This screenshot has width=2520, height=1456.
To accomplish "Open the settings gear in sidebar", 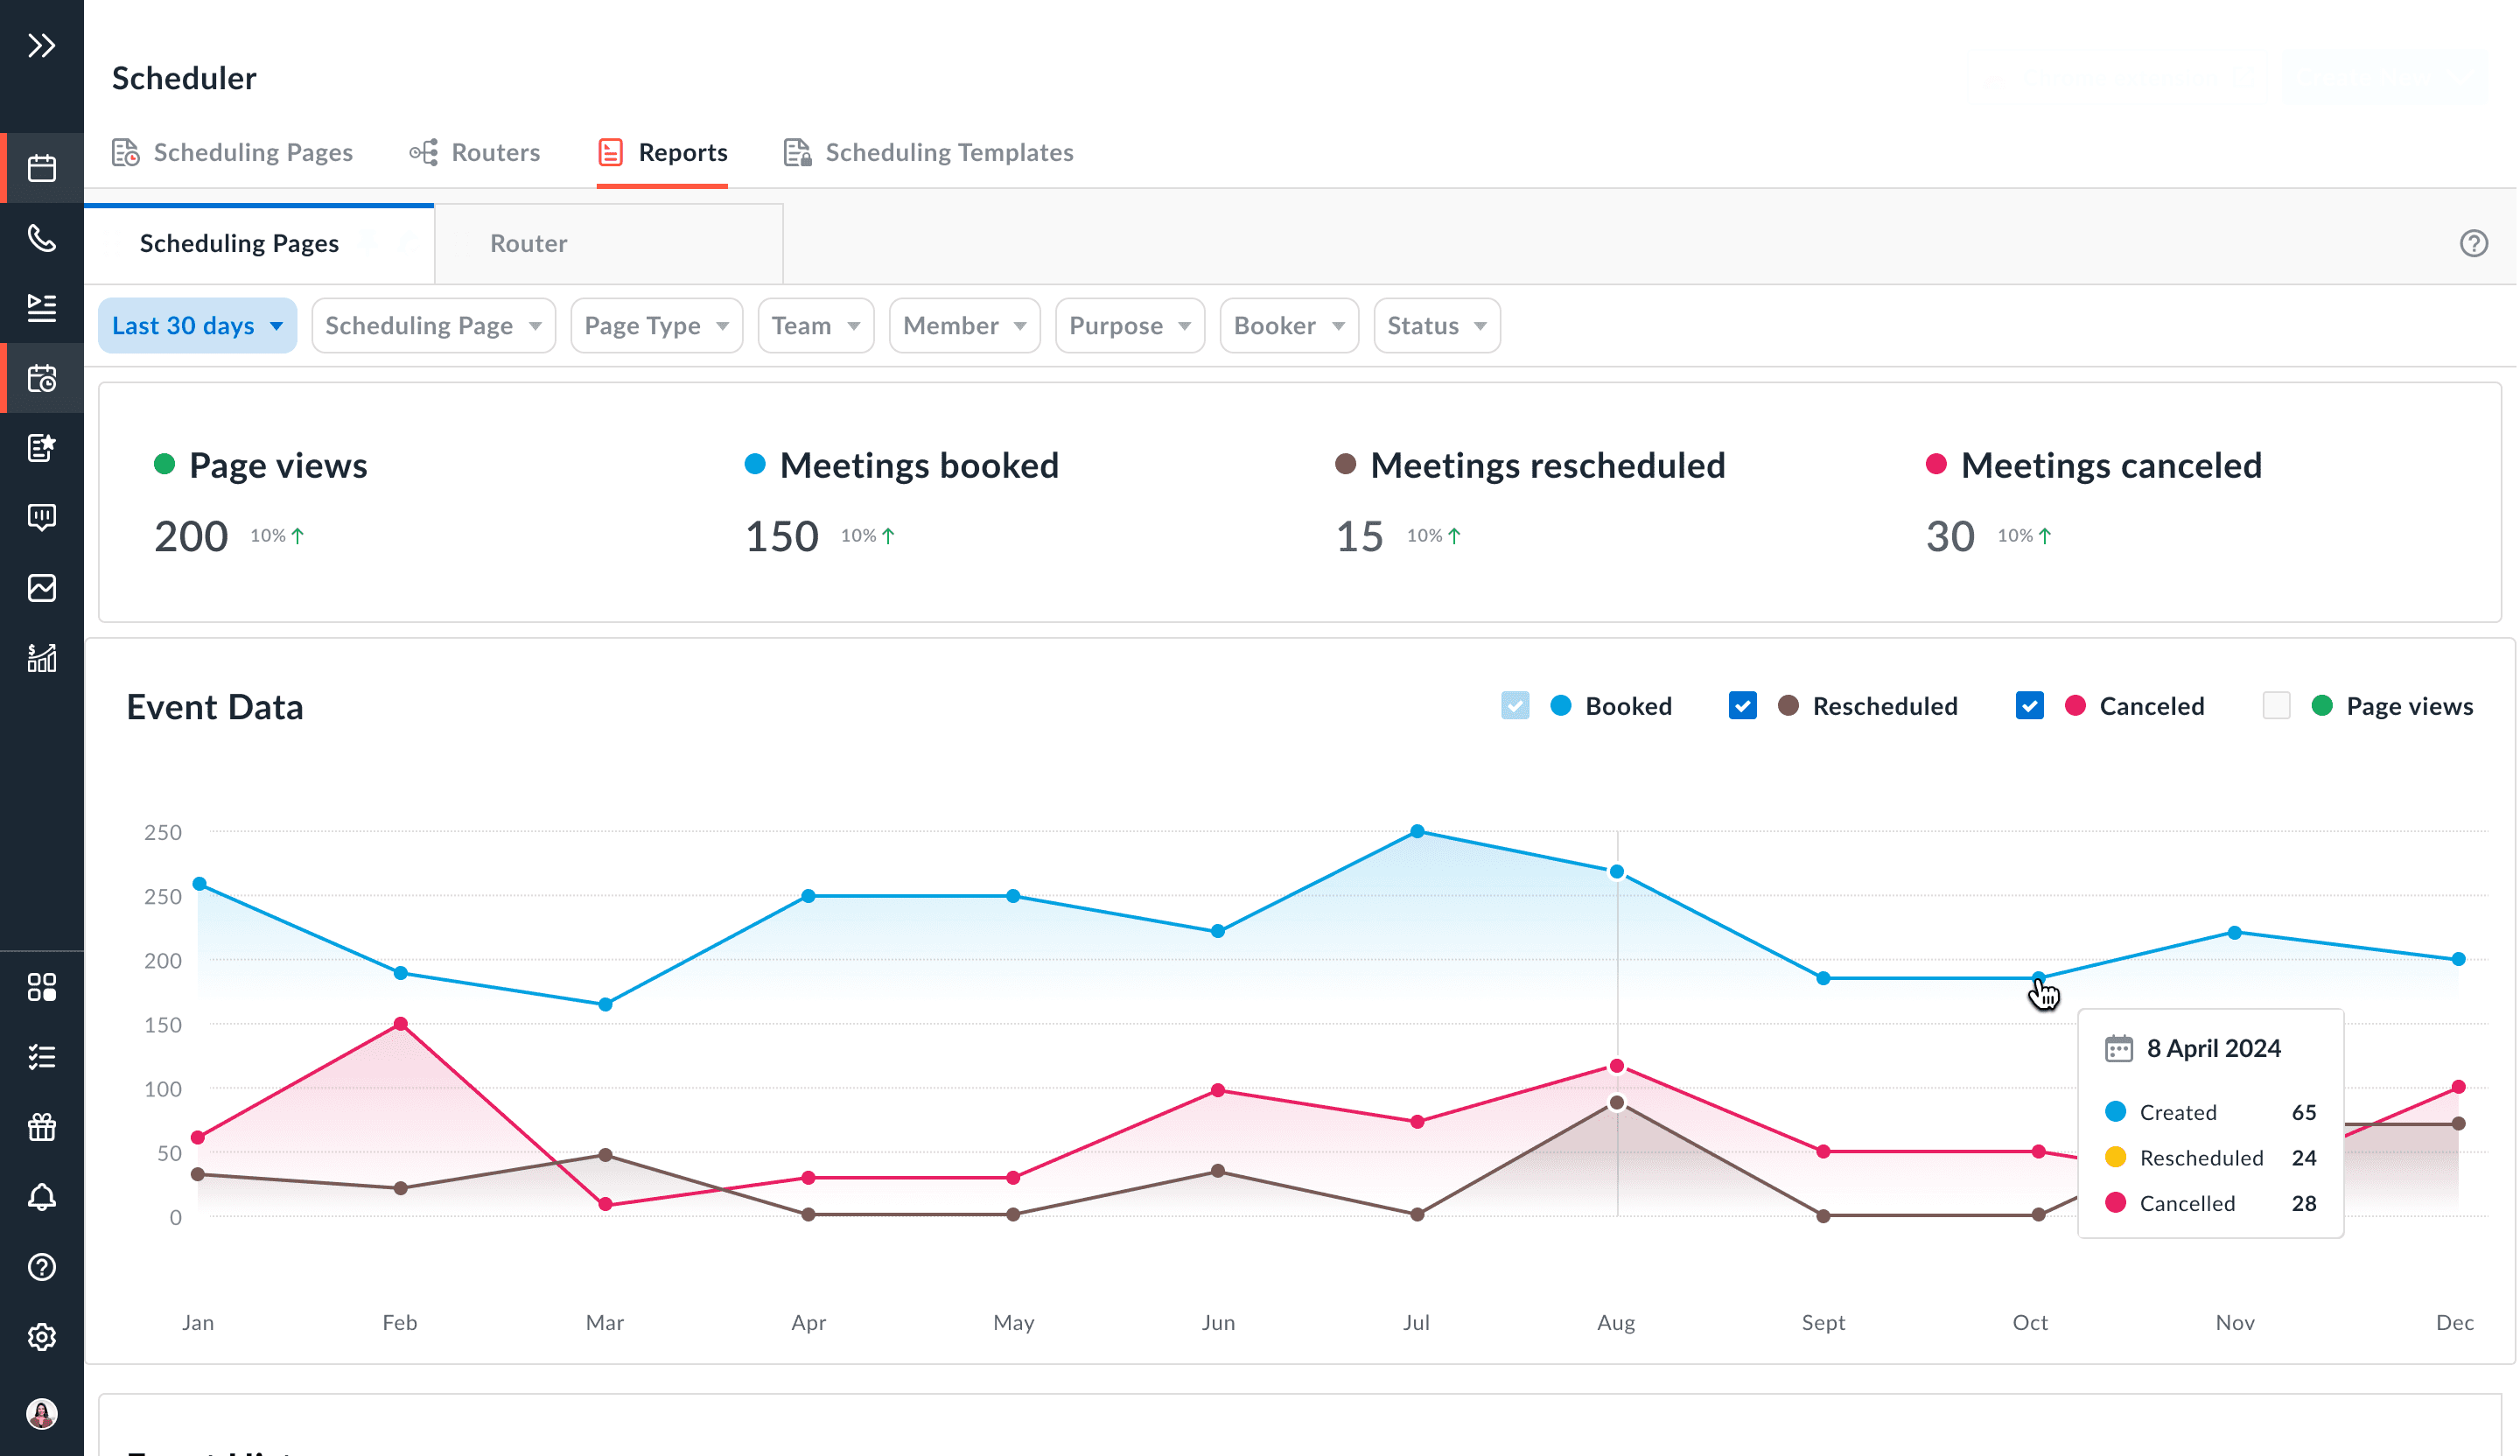I will coord(41,1337).
